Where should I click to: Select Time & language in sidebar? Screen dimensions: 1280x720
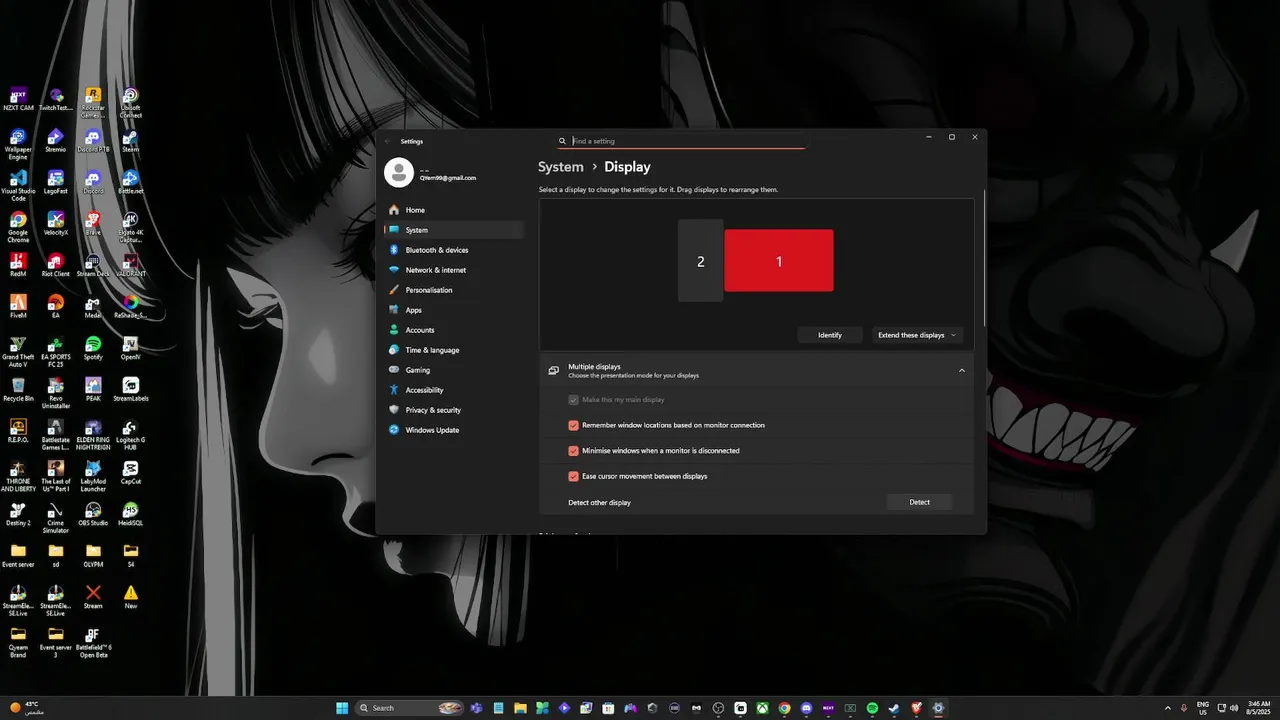click(453, 350)
